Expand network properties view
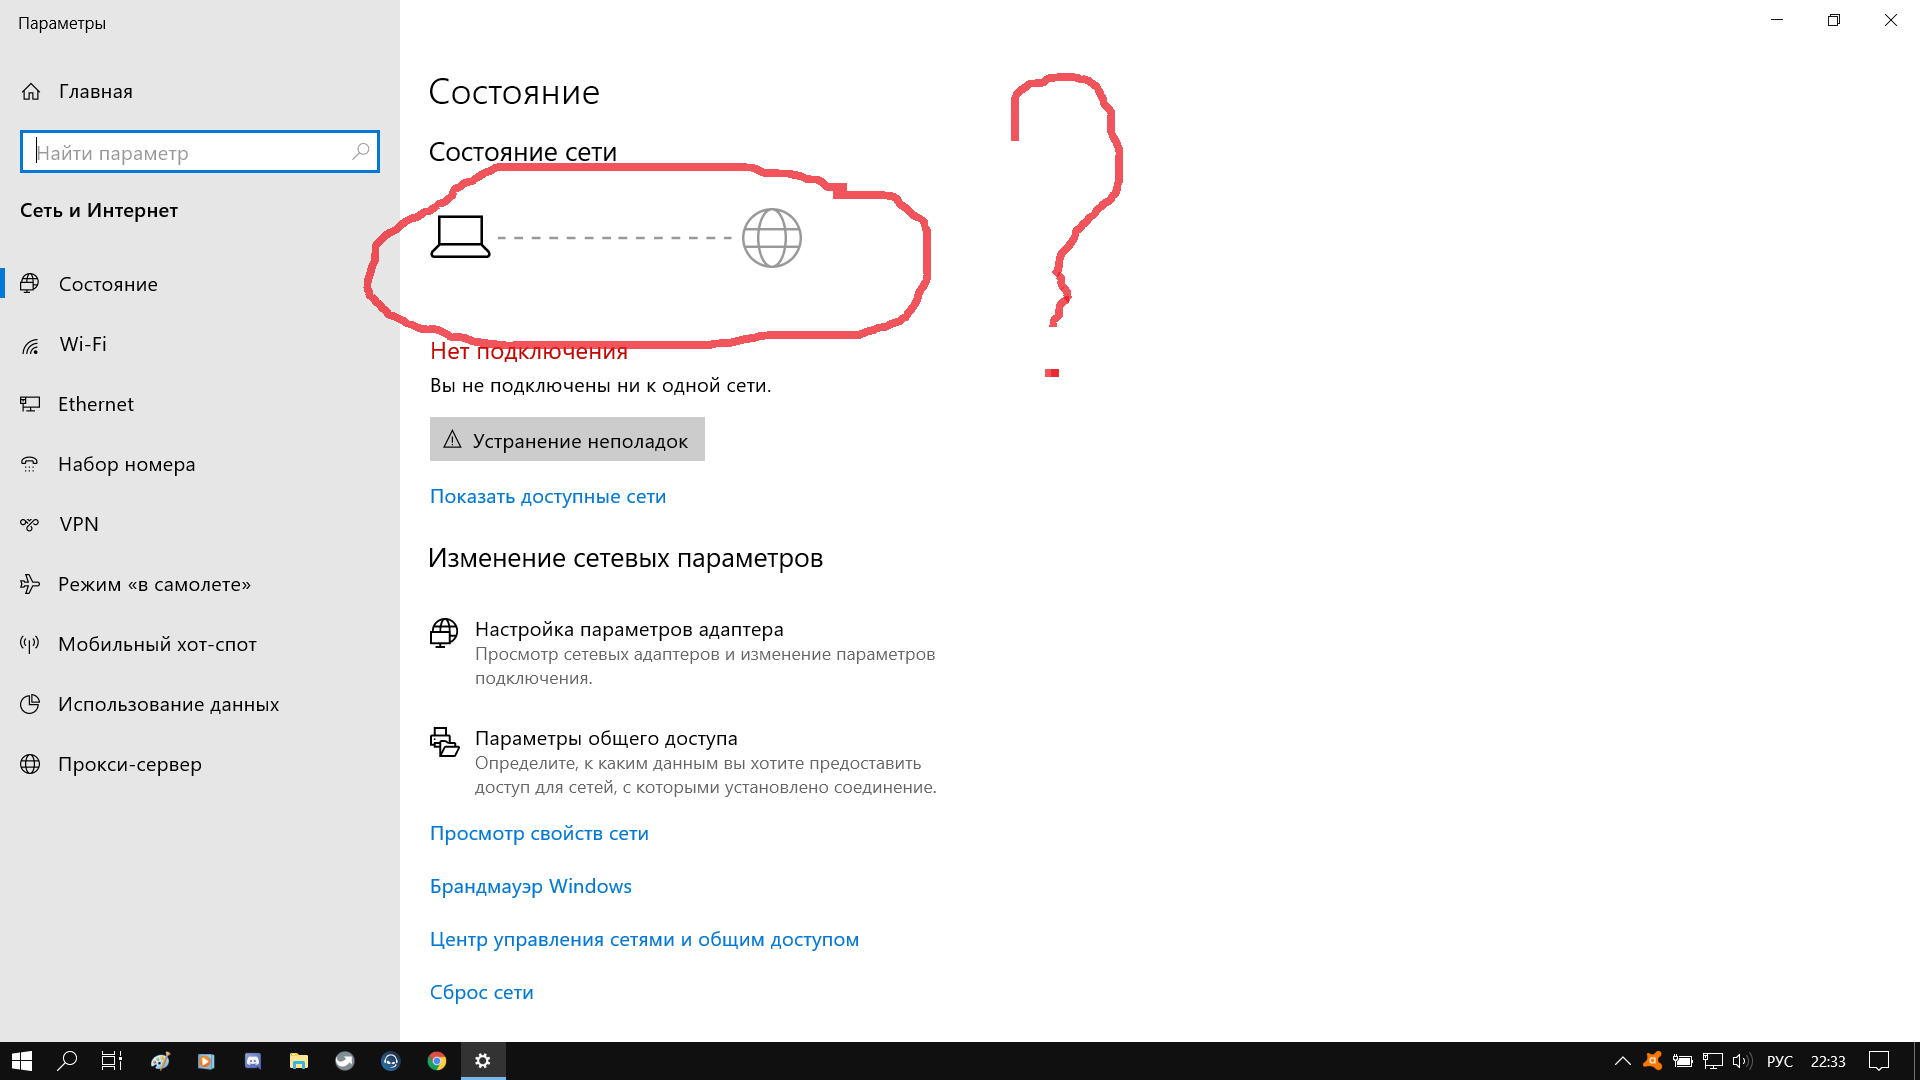 (x=539, y=832)
